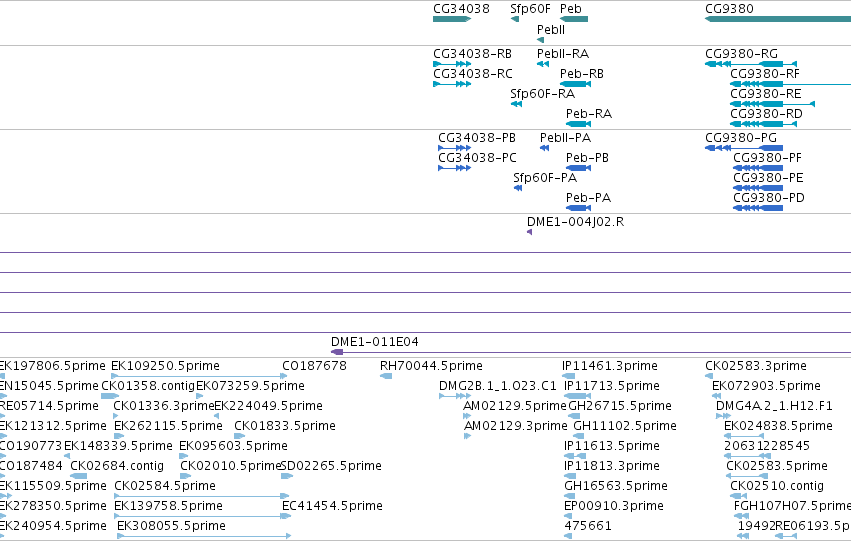Select the CG9380-PE protein feature
851x541 pixels.
coord(758,188)
